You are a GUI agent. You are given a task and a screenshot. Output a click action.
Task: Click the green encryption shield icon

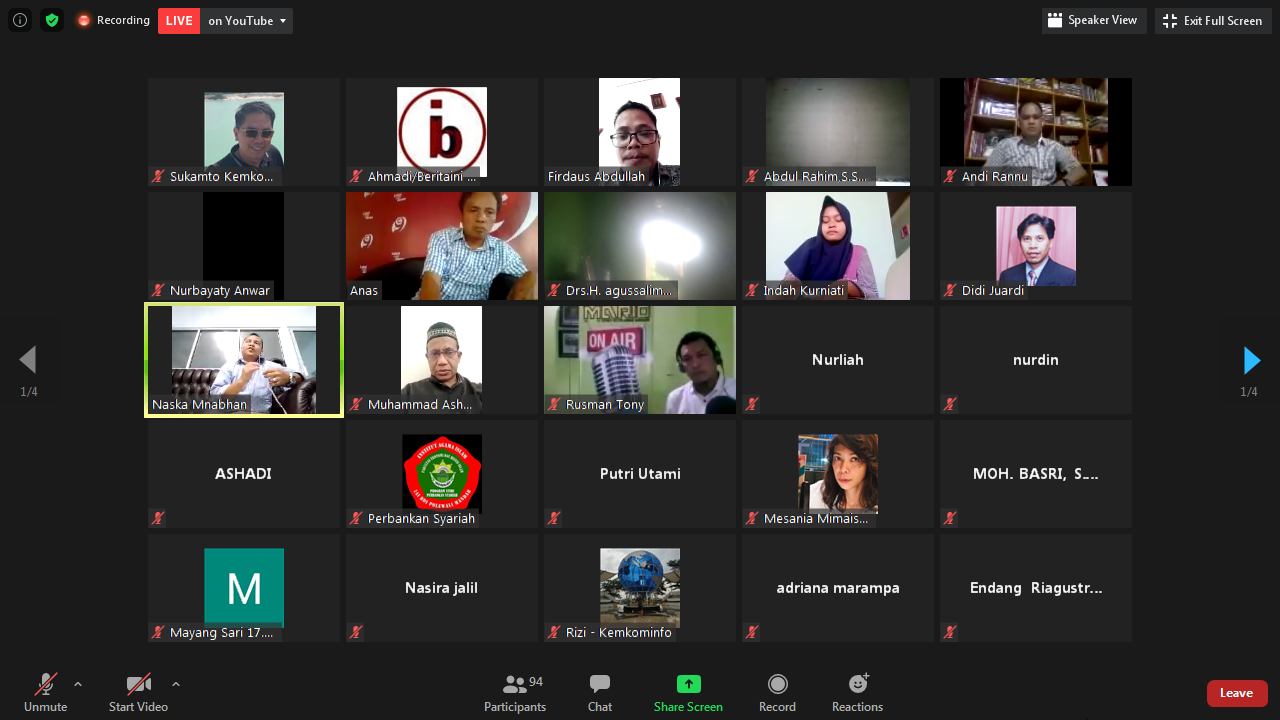tap(52, 20)
